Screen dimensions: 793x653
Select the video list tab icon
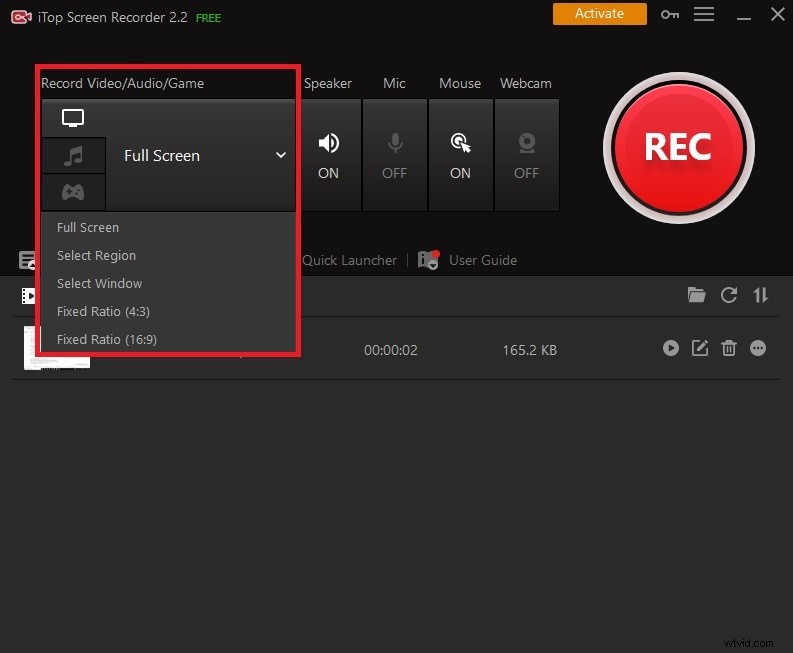[x=28, y=296]
